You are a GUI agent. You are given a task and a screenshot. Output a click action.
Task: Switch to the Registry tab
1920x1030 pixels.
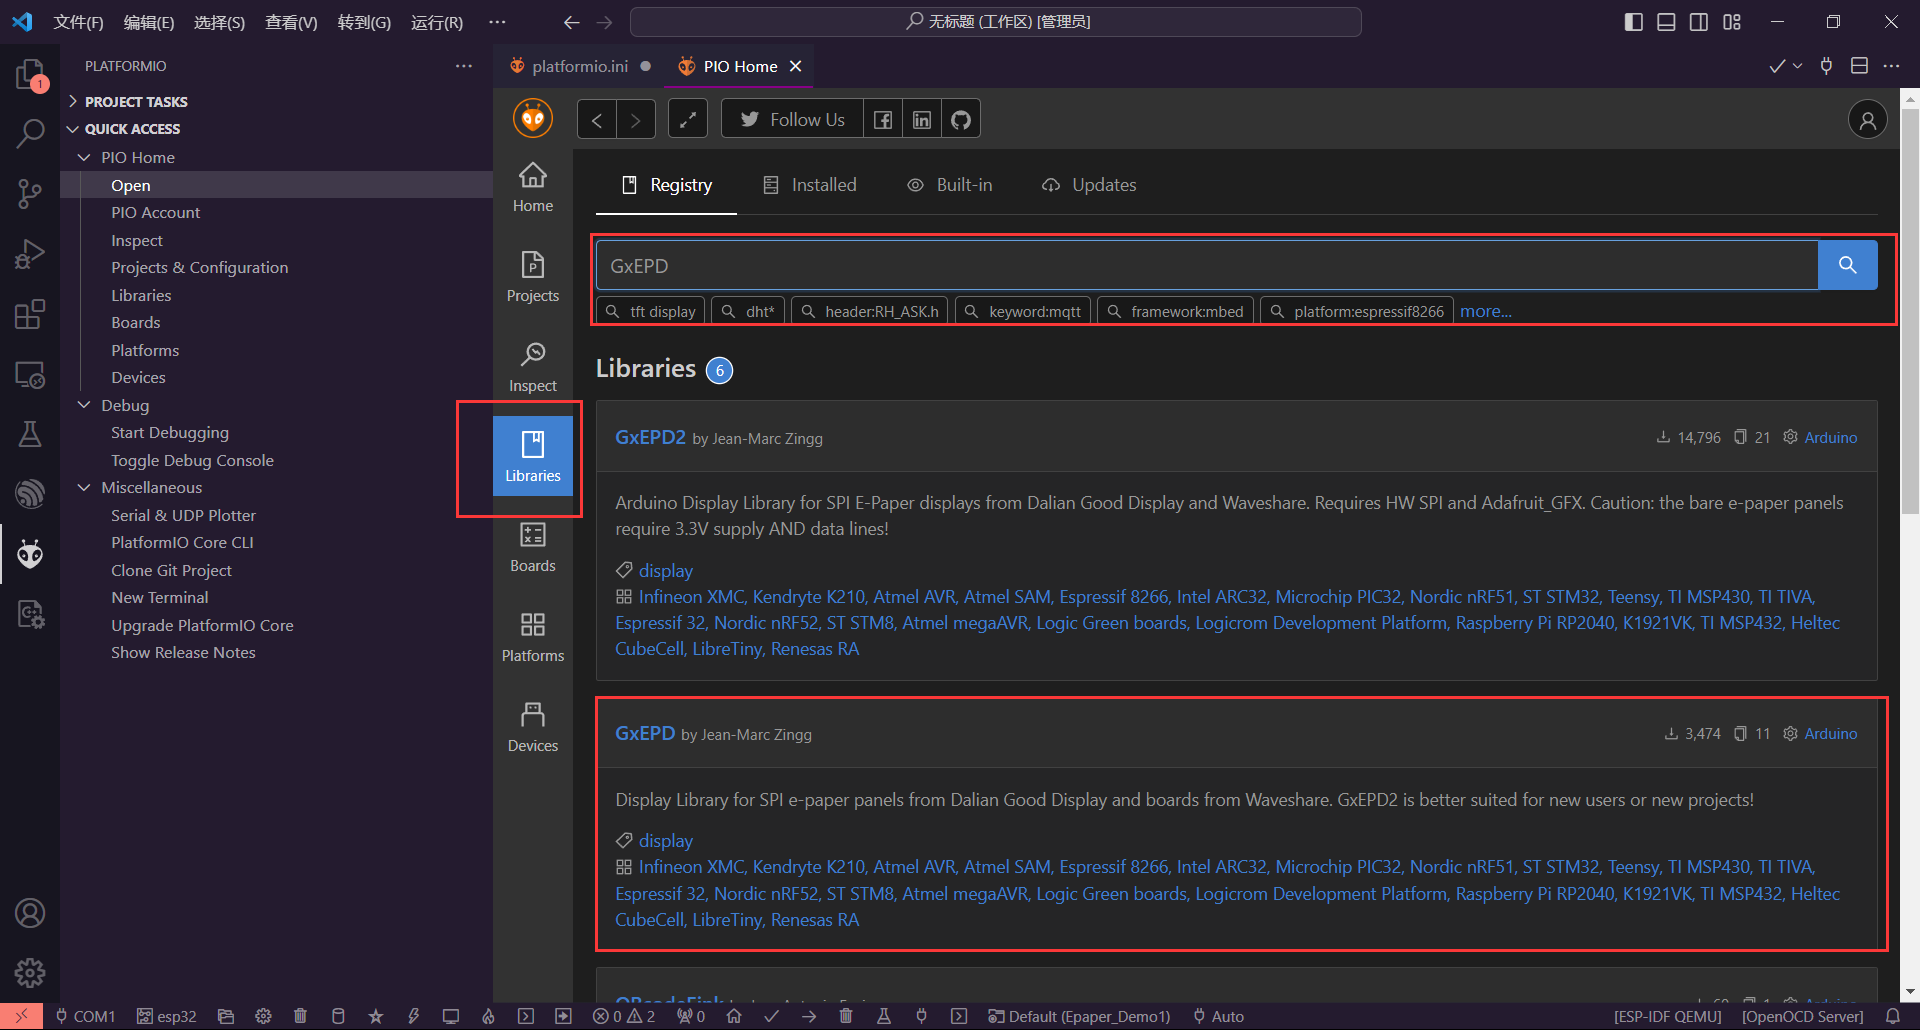pyautogui.click(x=667, y=185)
